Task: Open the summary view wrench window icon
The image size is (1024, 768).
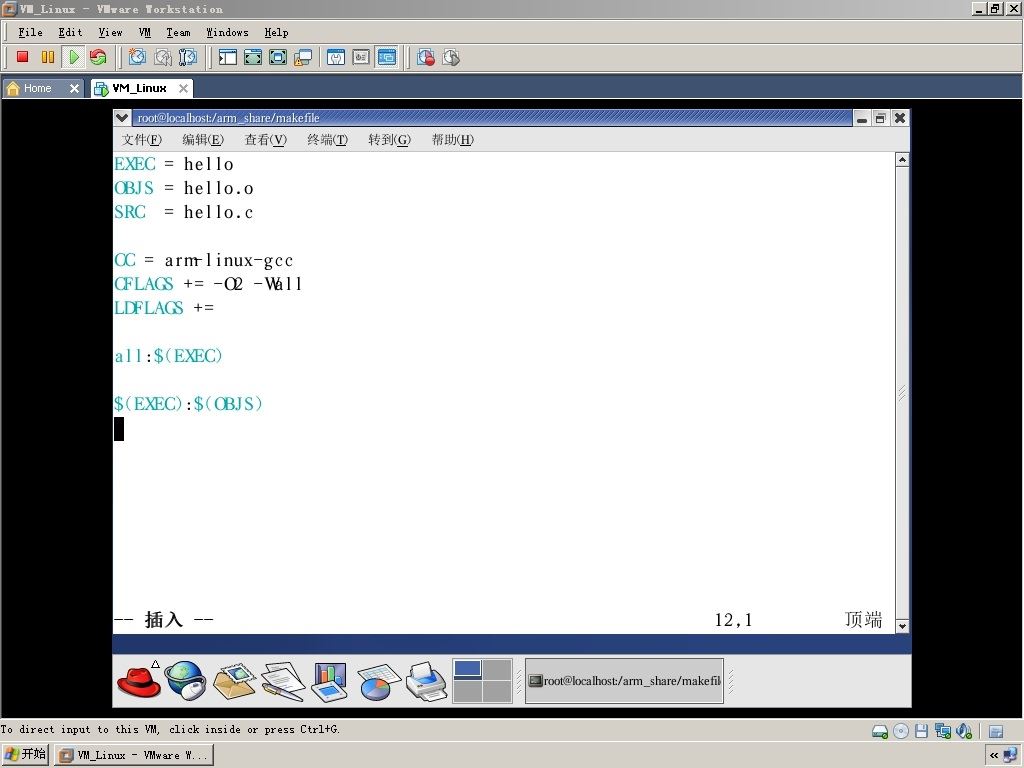Action: pos(336,57)
